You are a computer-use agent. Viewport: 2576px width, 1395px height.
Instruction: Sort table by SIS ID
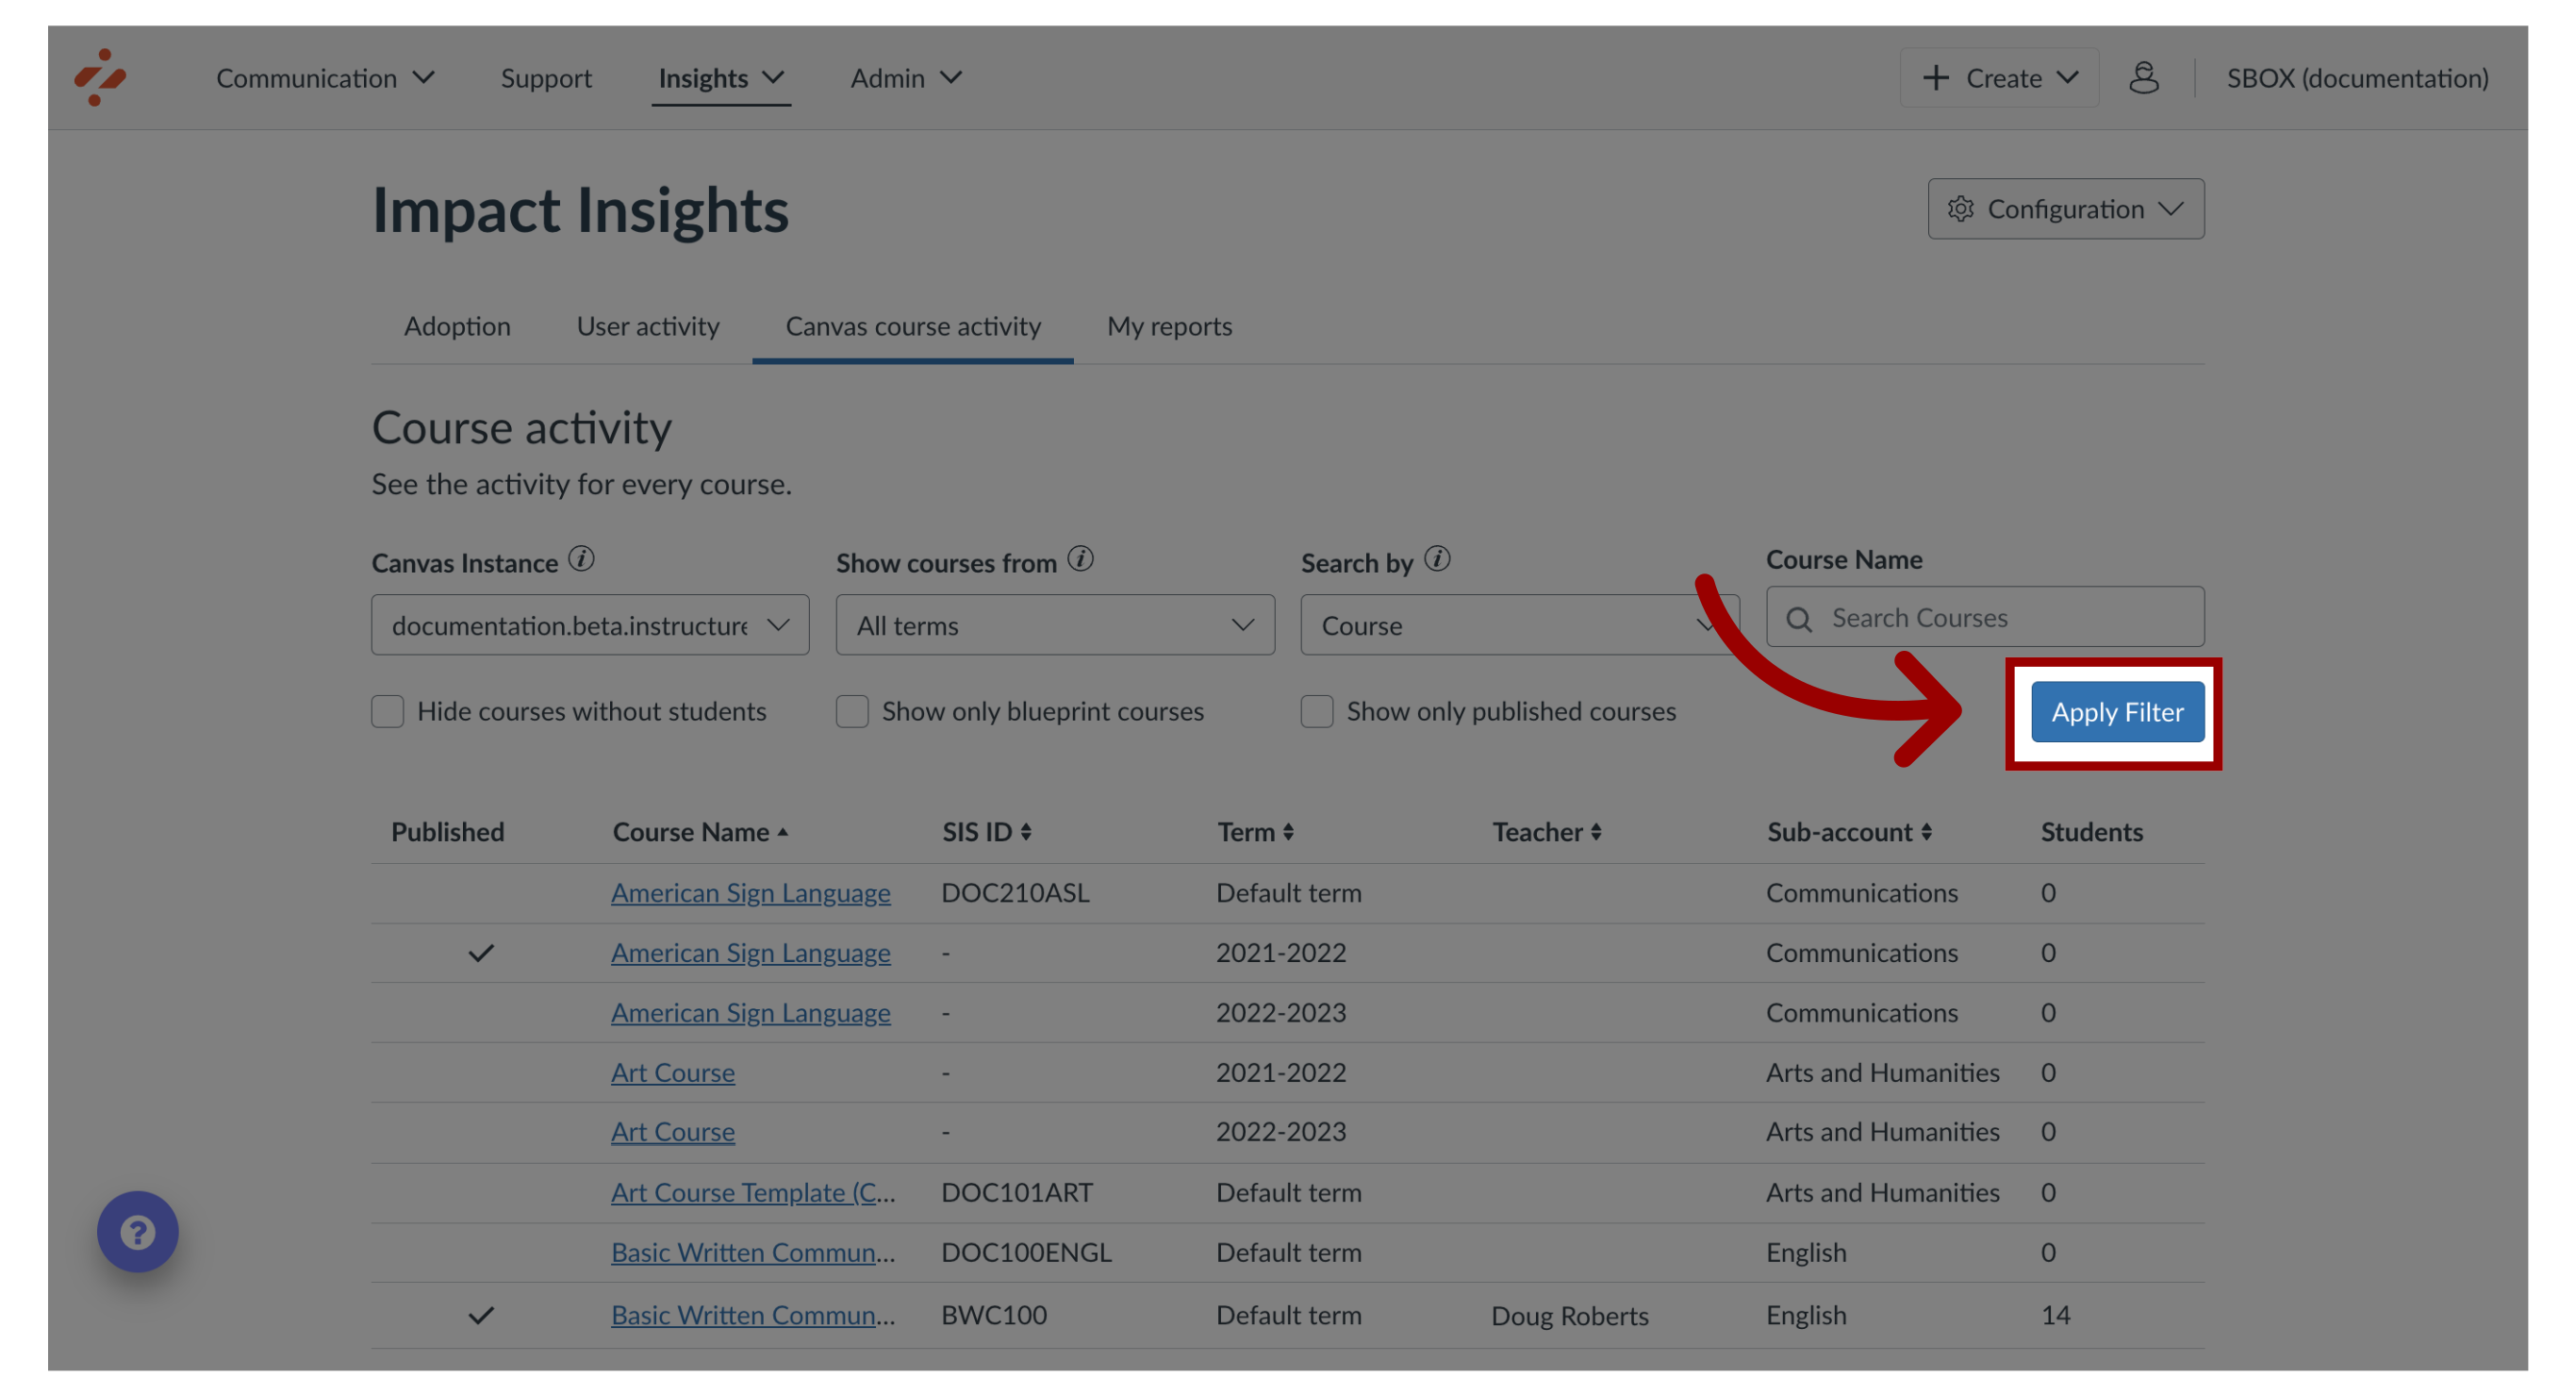coord(1026,832)
